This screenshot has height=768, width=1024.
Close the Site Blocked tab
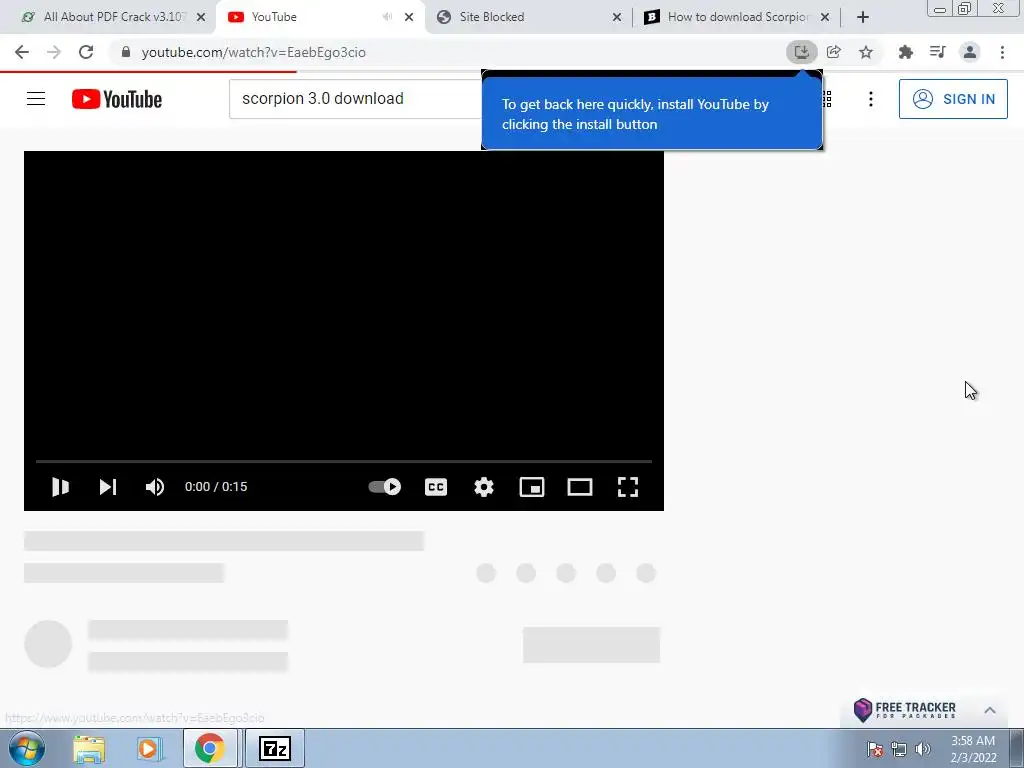click(x=616, y=17)
